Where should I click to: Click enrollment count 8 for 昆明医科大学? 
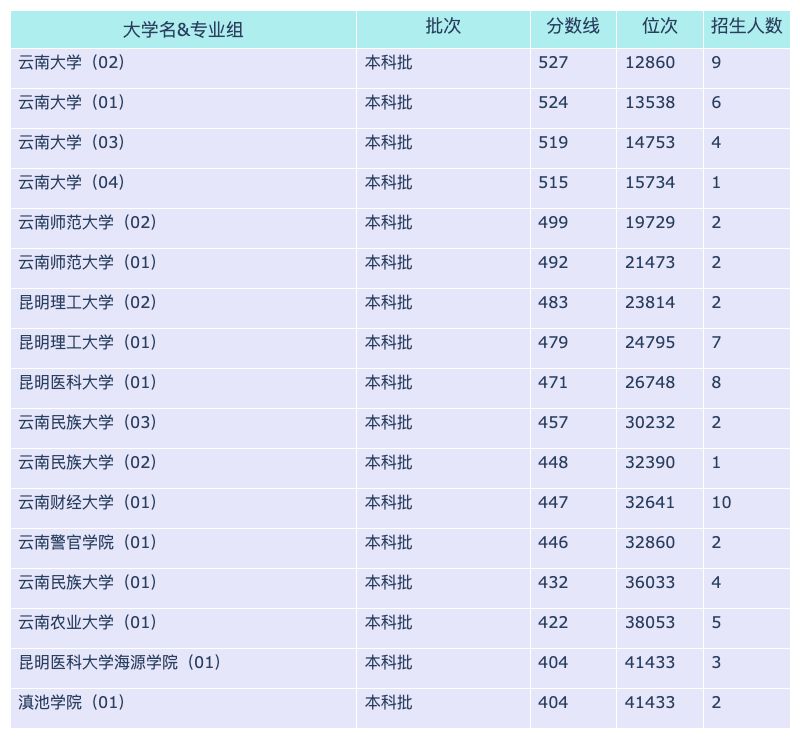(x=716, y=382)
